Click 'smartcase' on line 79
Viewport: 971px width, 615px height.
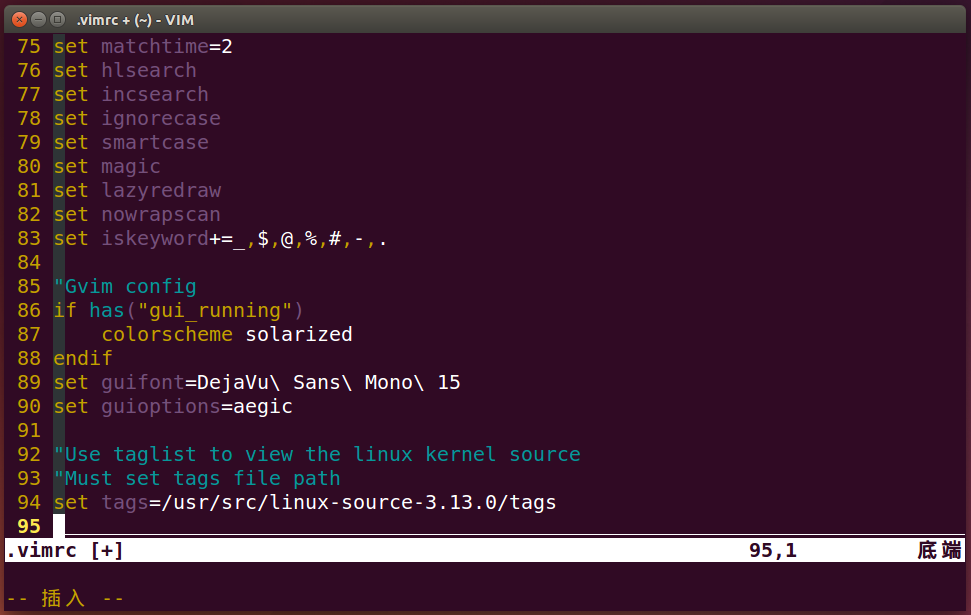pos(155,142)
